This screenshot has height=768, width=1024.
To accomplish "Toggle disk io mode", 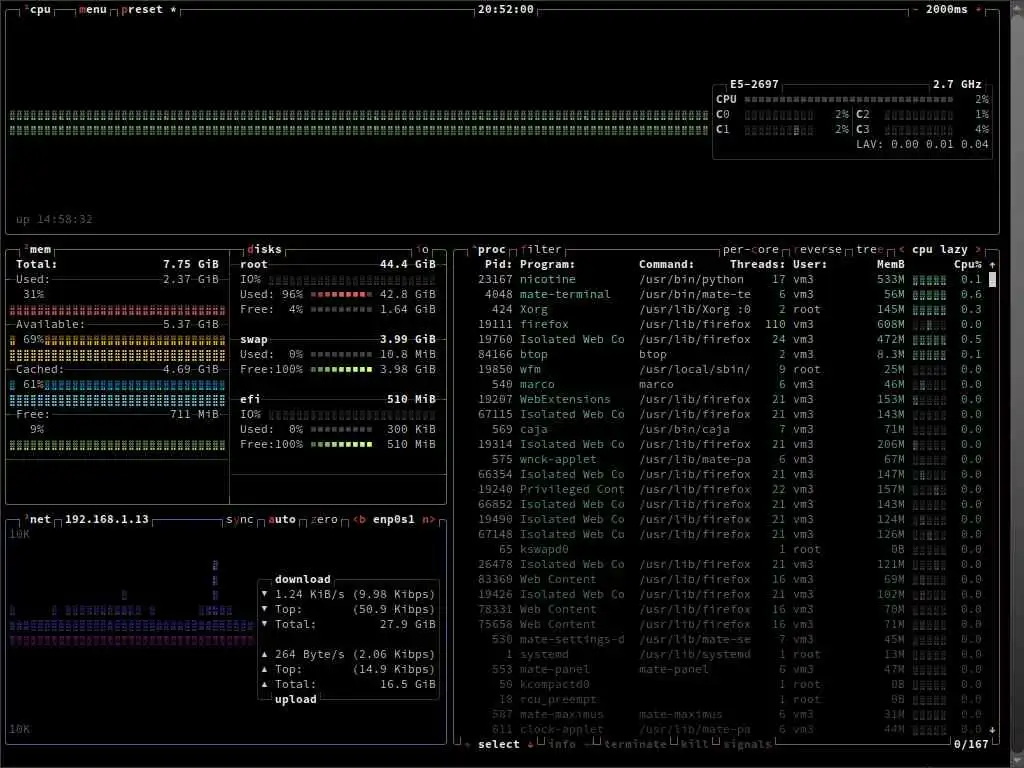I will (423, 249).
